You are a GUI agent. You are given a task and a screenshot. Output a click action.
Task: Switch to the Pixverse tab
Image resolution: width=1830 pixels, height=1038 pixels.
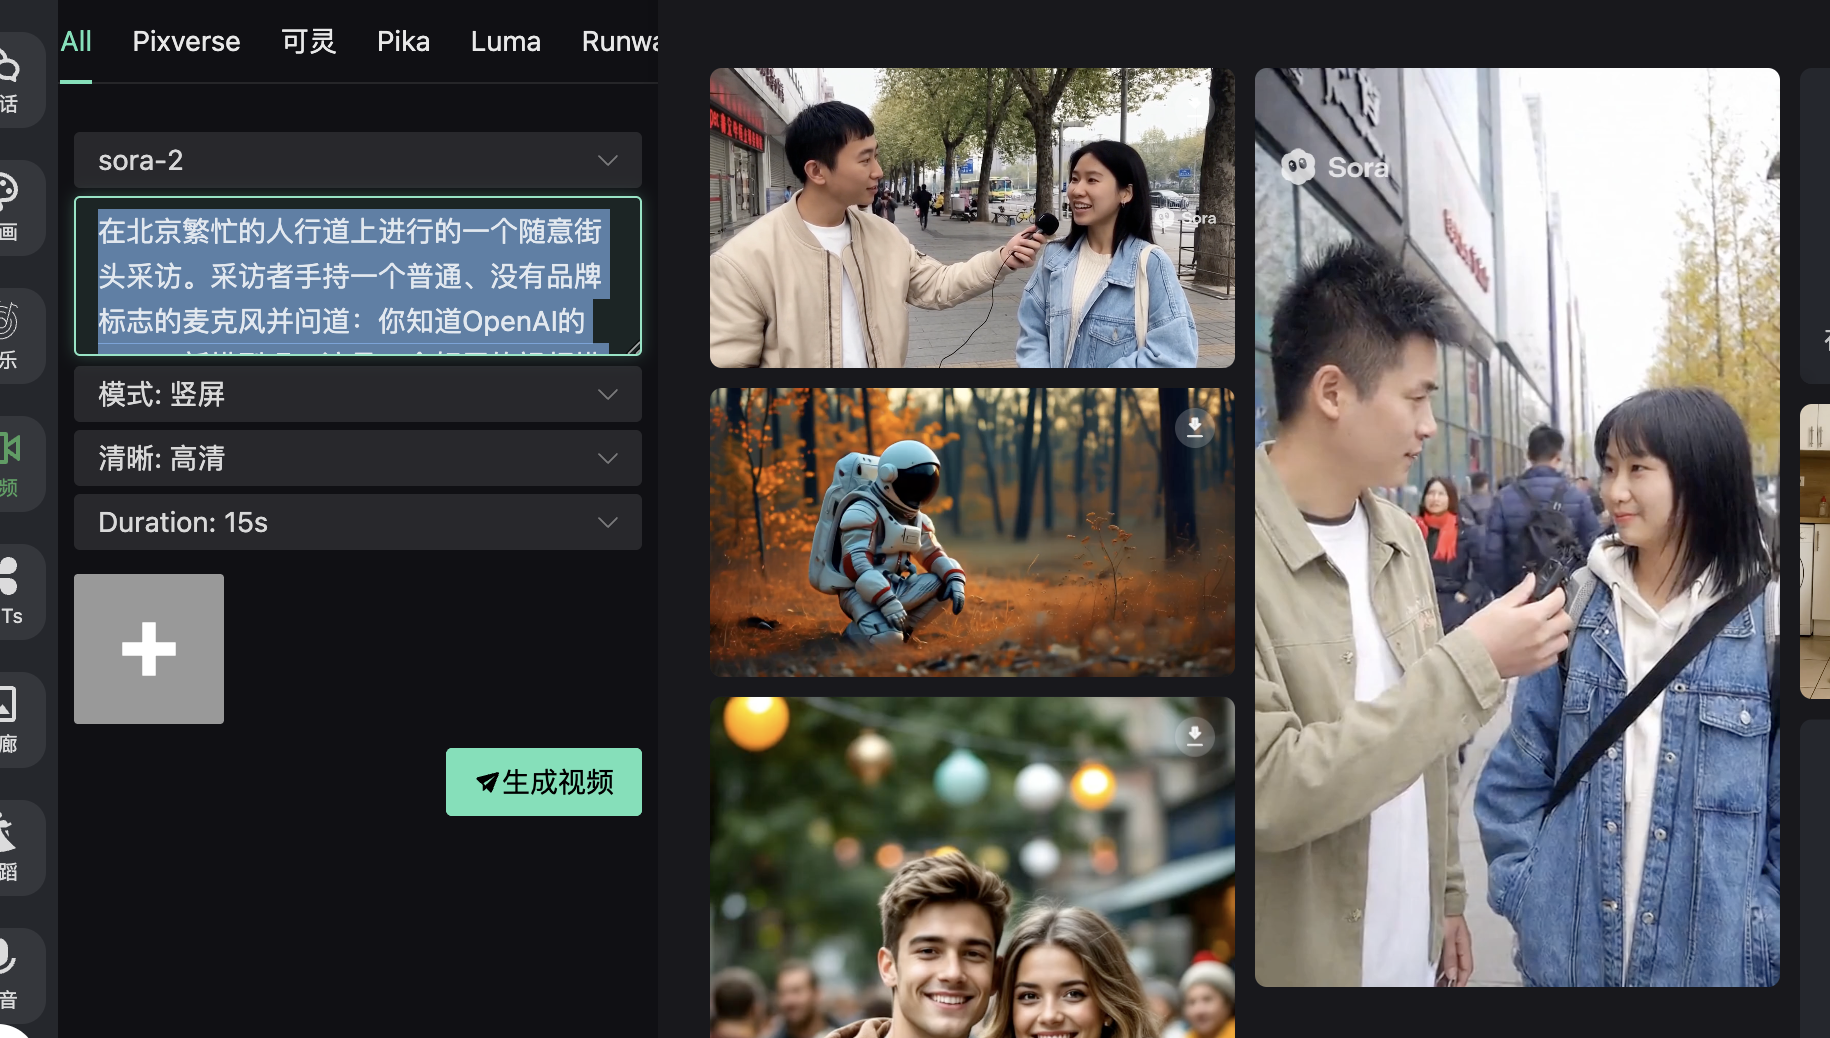click(x=186, y=41)
